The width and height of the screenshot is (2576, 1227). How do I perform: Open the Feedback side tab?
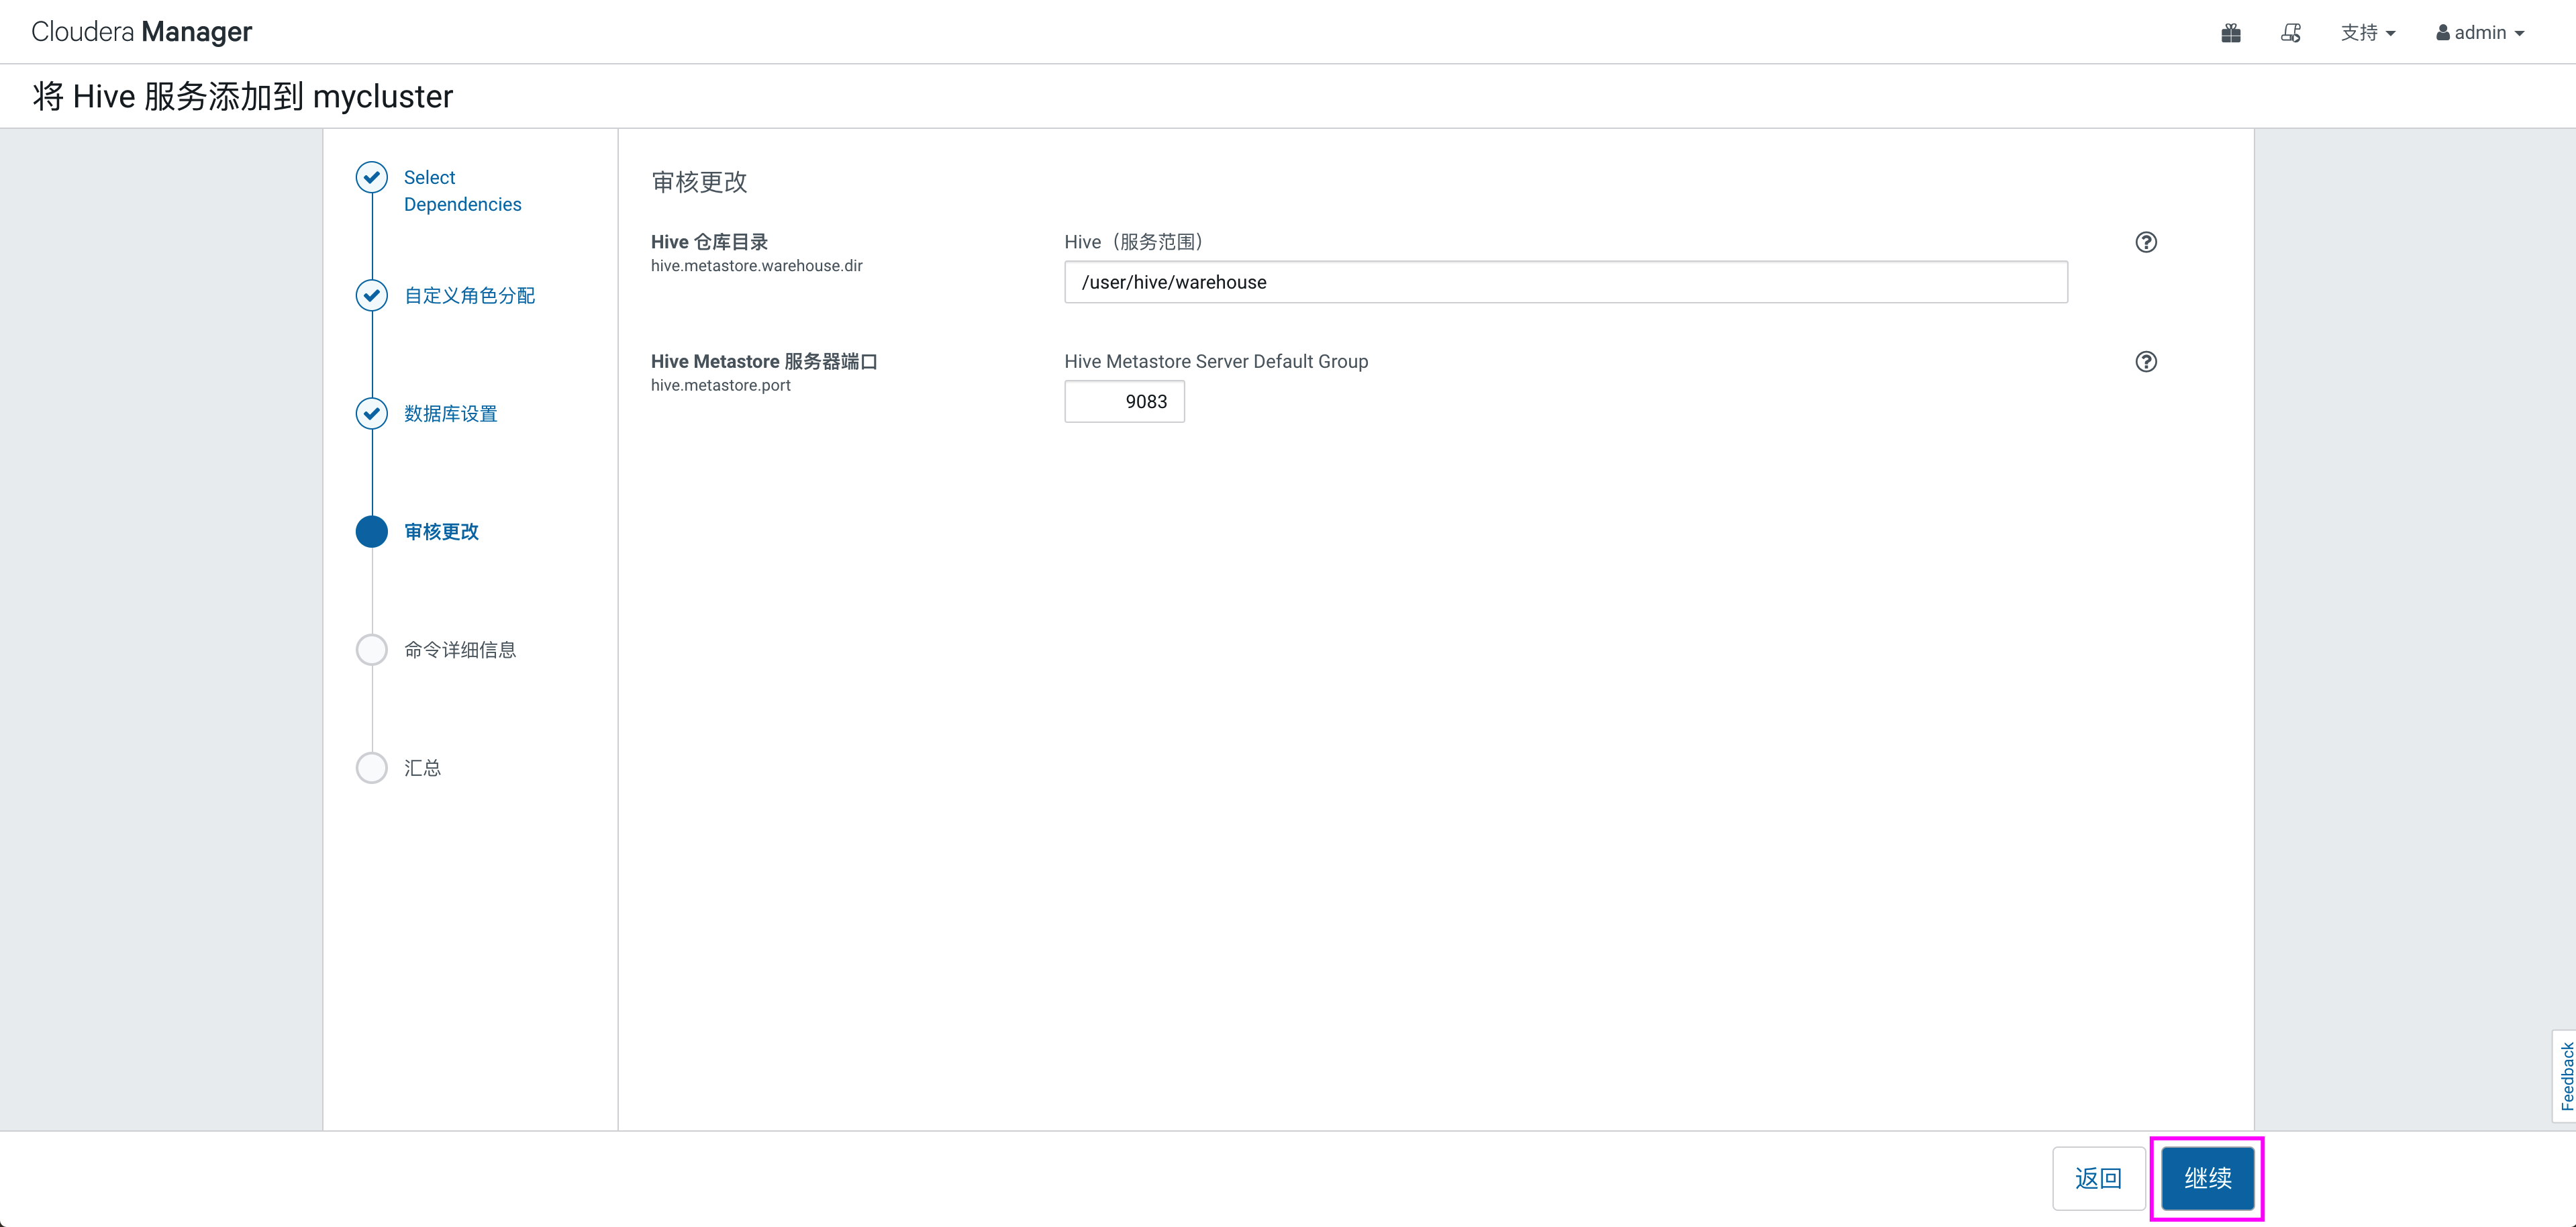[x=2565, y=1076]
